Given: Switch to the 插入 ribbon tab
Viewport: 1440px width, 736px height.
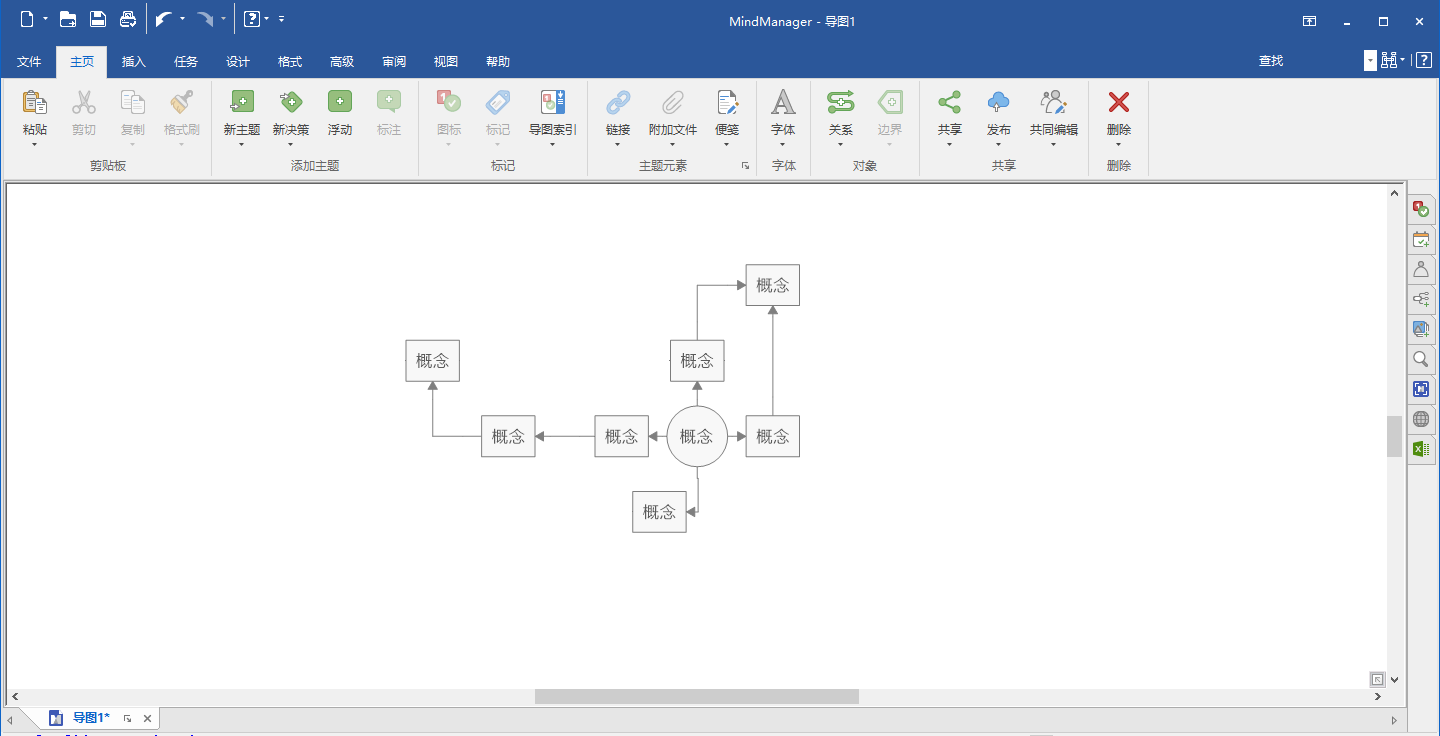Looking at the screenshot, I should pyautogui.click(x=133, y=61).
